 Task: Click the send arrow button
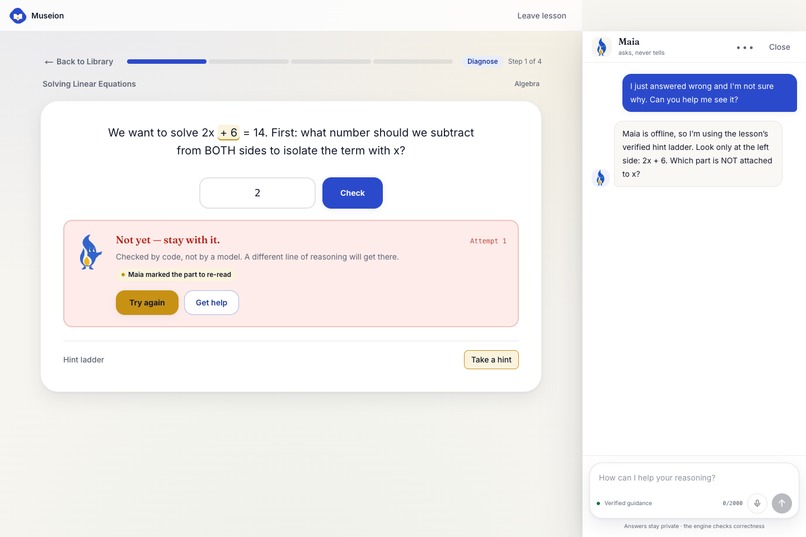point(782,503)
